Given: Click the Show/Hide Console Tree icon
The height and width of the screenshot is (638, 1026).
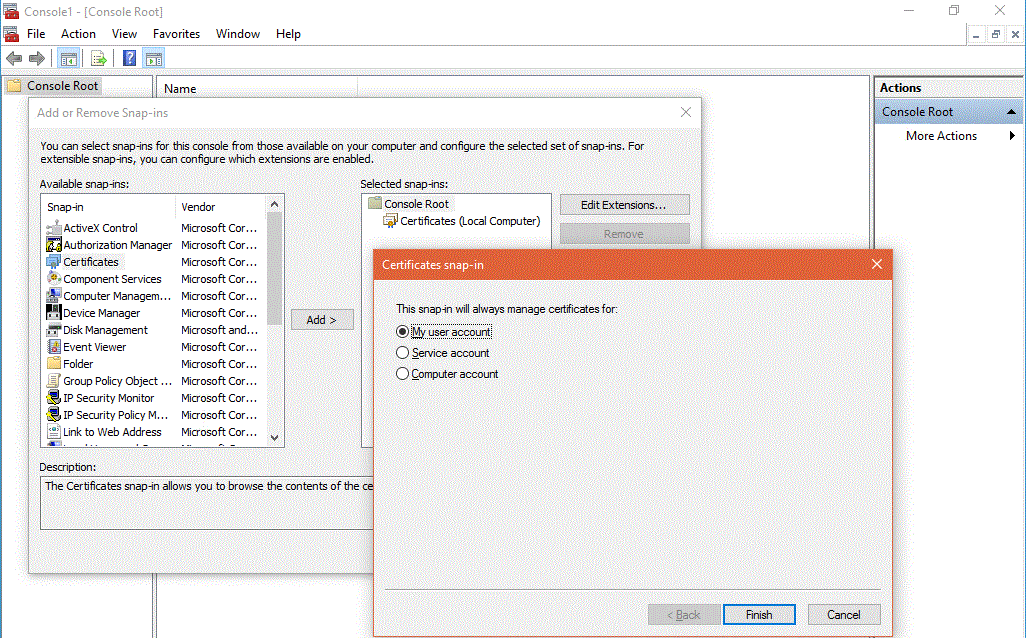Looking at the screenshot, I should coord(69,58).
